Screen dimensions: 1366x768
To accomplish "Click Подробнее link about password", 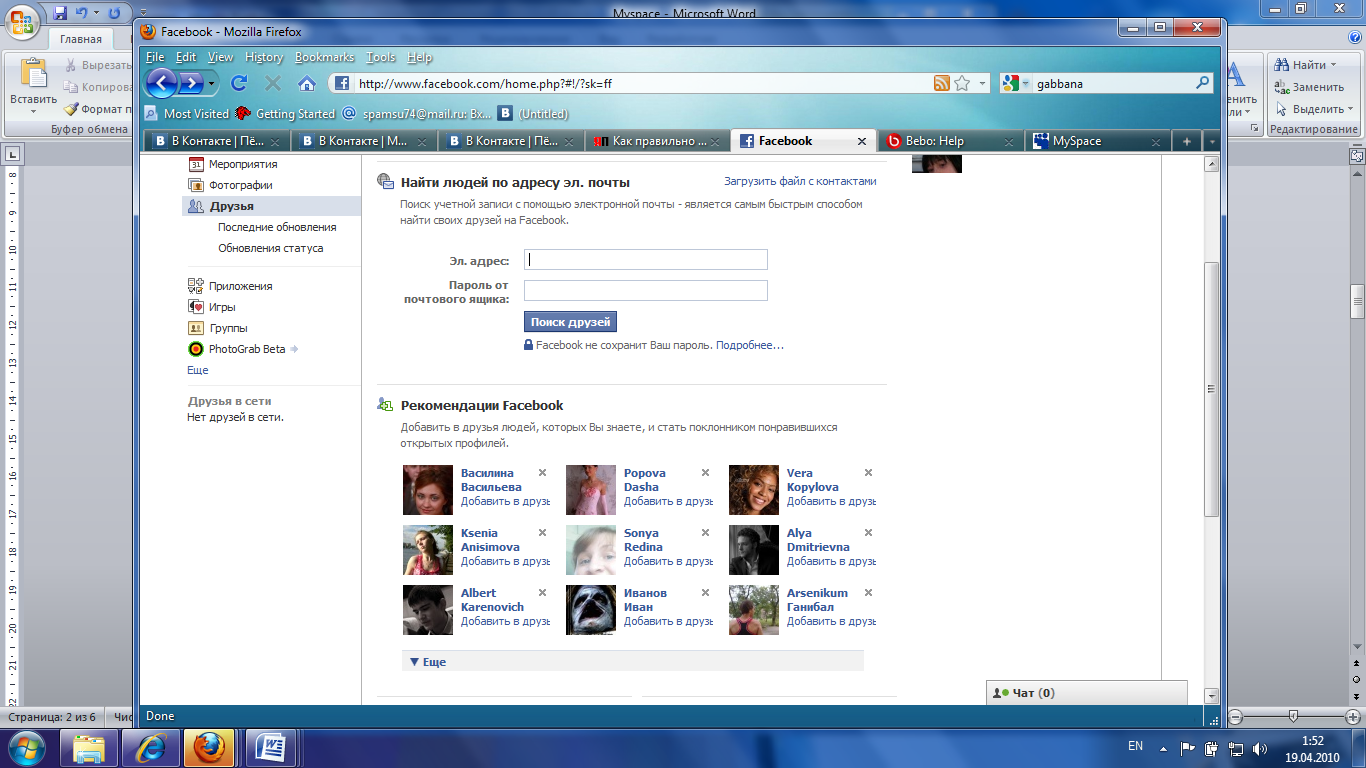I will (750, 345).
